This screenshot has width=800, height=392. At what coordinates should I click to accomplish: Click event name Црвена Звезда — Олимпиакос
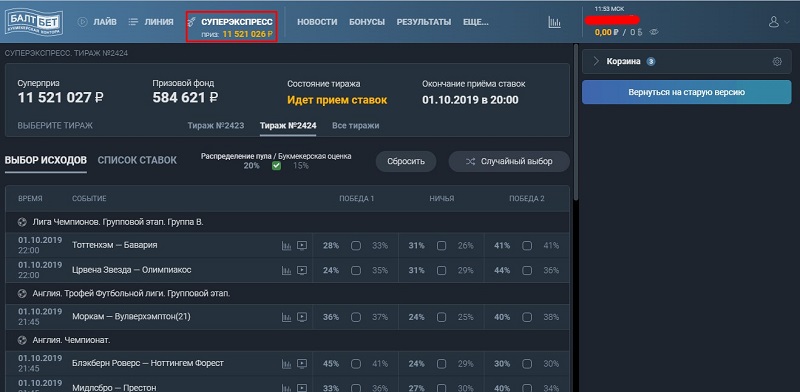point(132,270)
